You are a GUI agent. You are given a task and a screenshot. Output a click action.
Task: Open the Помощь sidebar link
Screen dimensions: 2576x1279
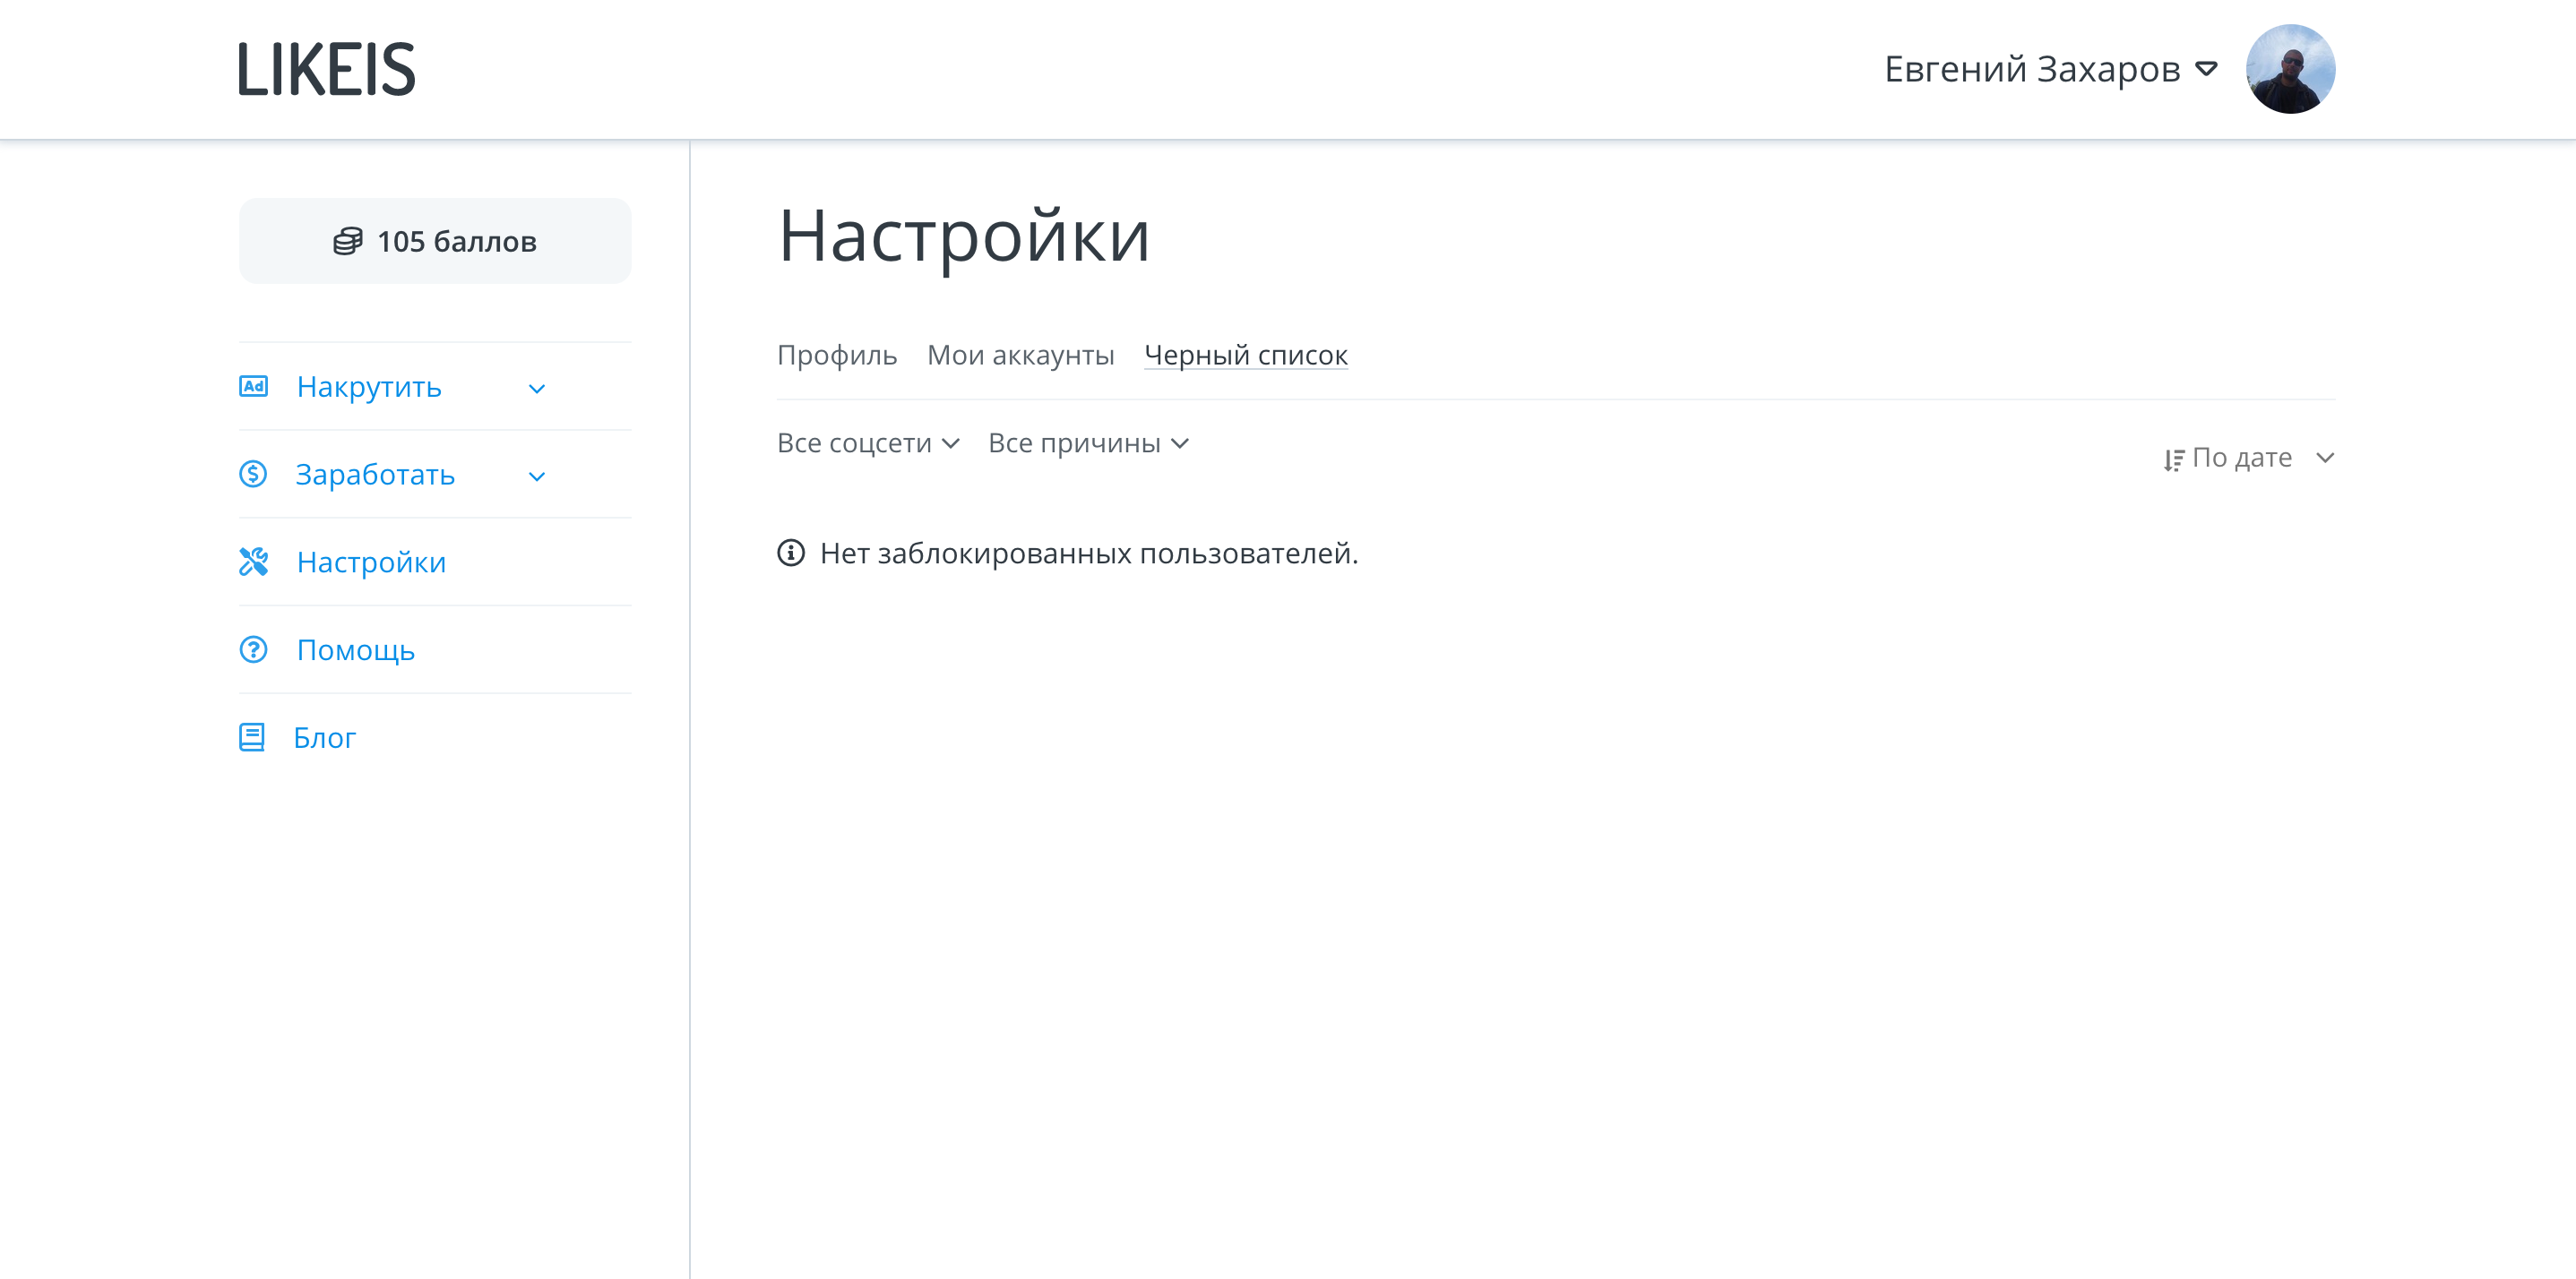pyautogui.click(x=356, y=650)
